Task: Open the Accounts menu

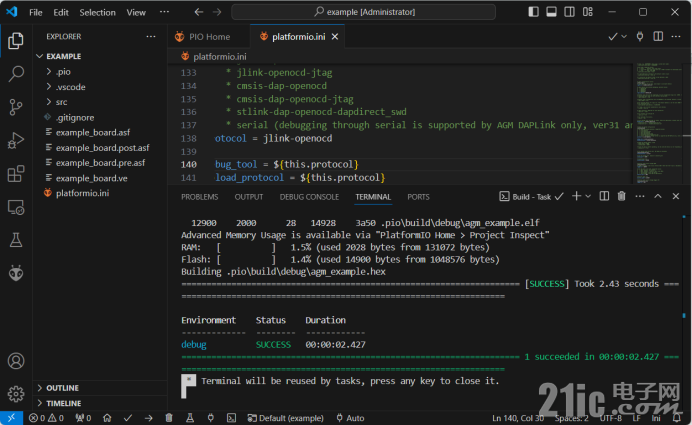Action: pos(16,361)
